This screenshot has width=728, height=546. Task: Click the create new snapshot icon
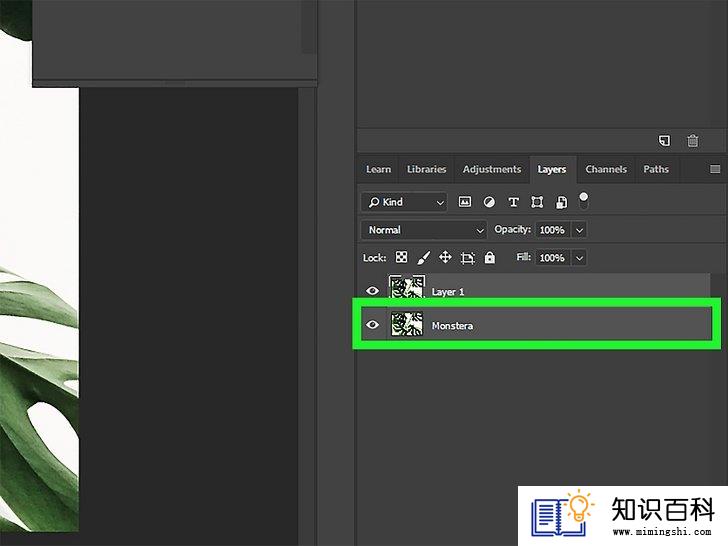coord(664,141)
